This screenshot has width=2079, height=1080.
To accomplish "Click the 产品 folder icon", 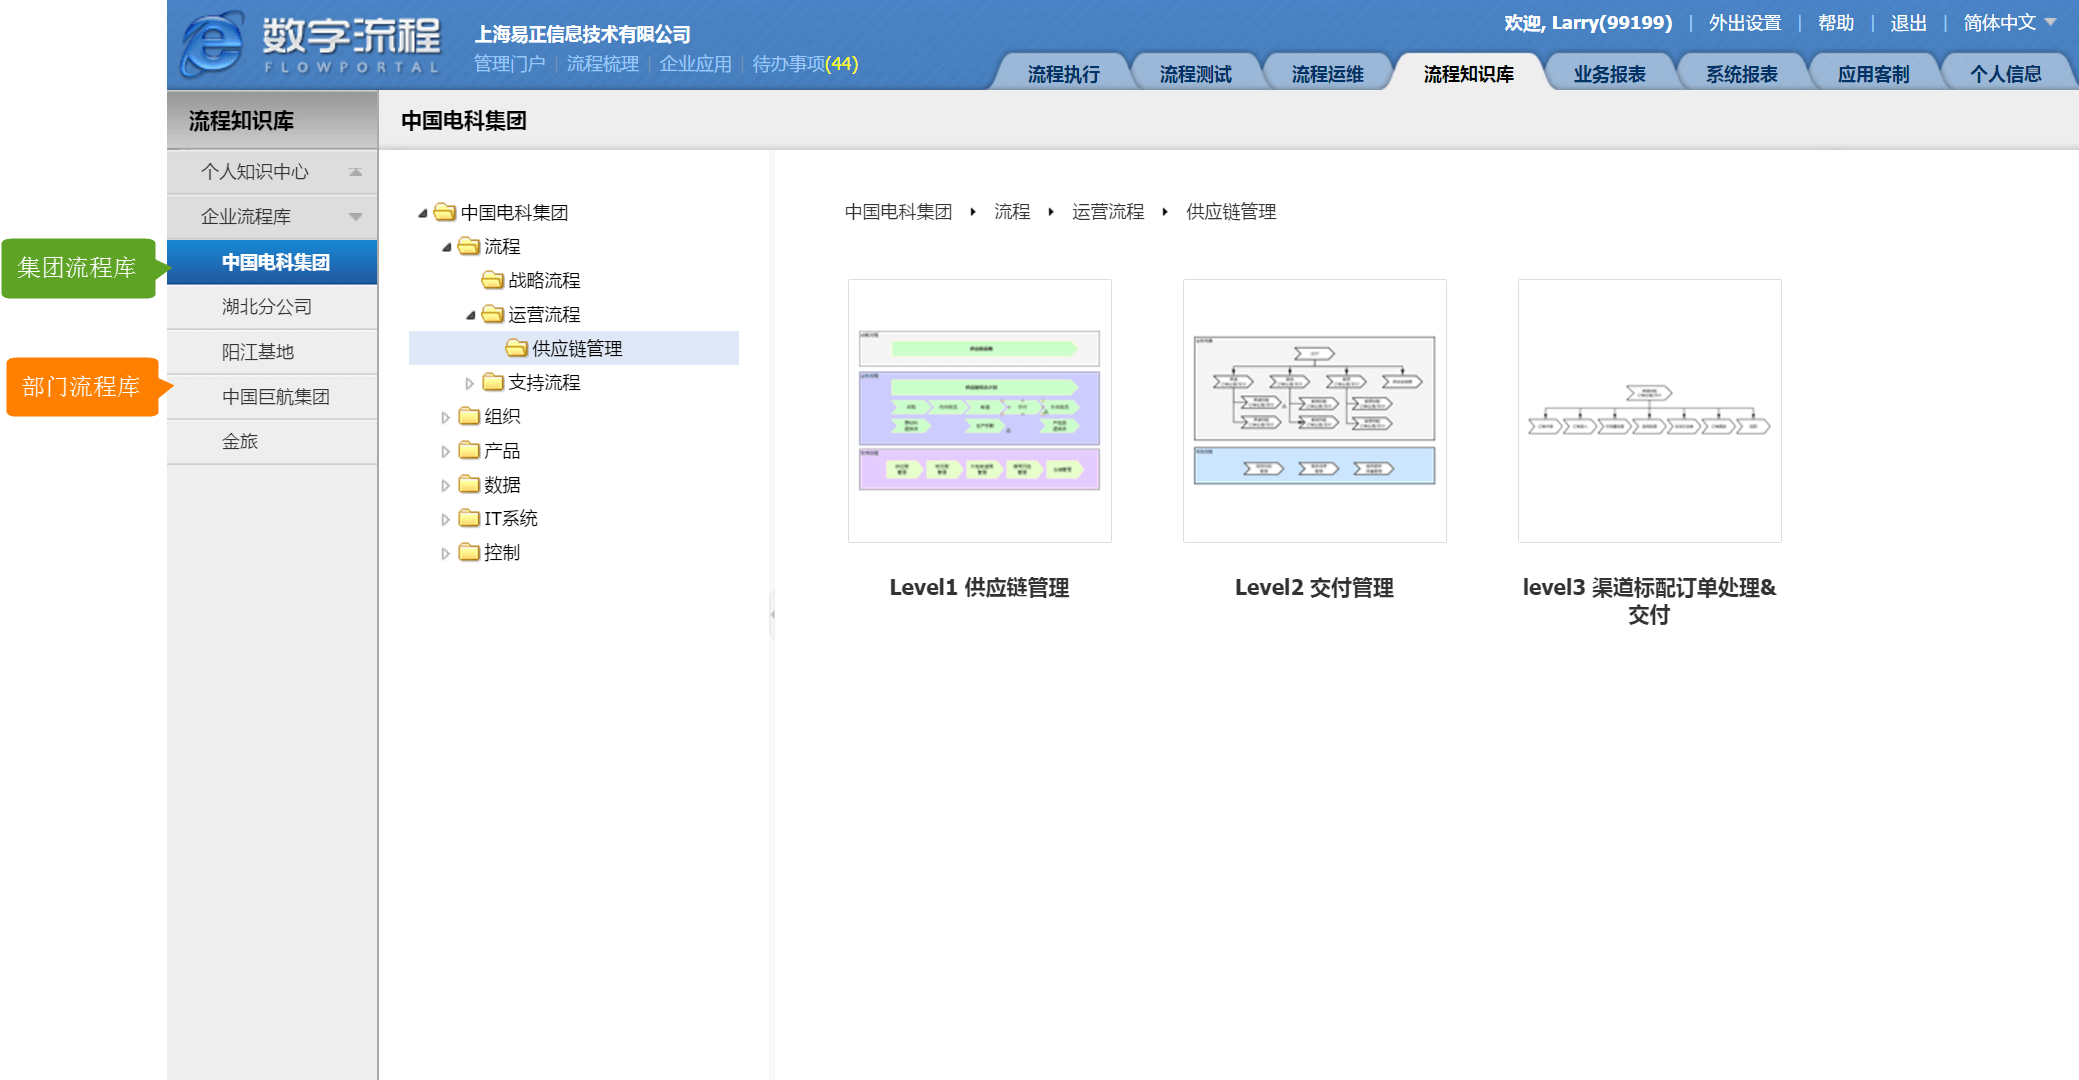I will tap(469, 450).
